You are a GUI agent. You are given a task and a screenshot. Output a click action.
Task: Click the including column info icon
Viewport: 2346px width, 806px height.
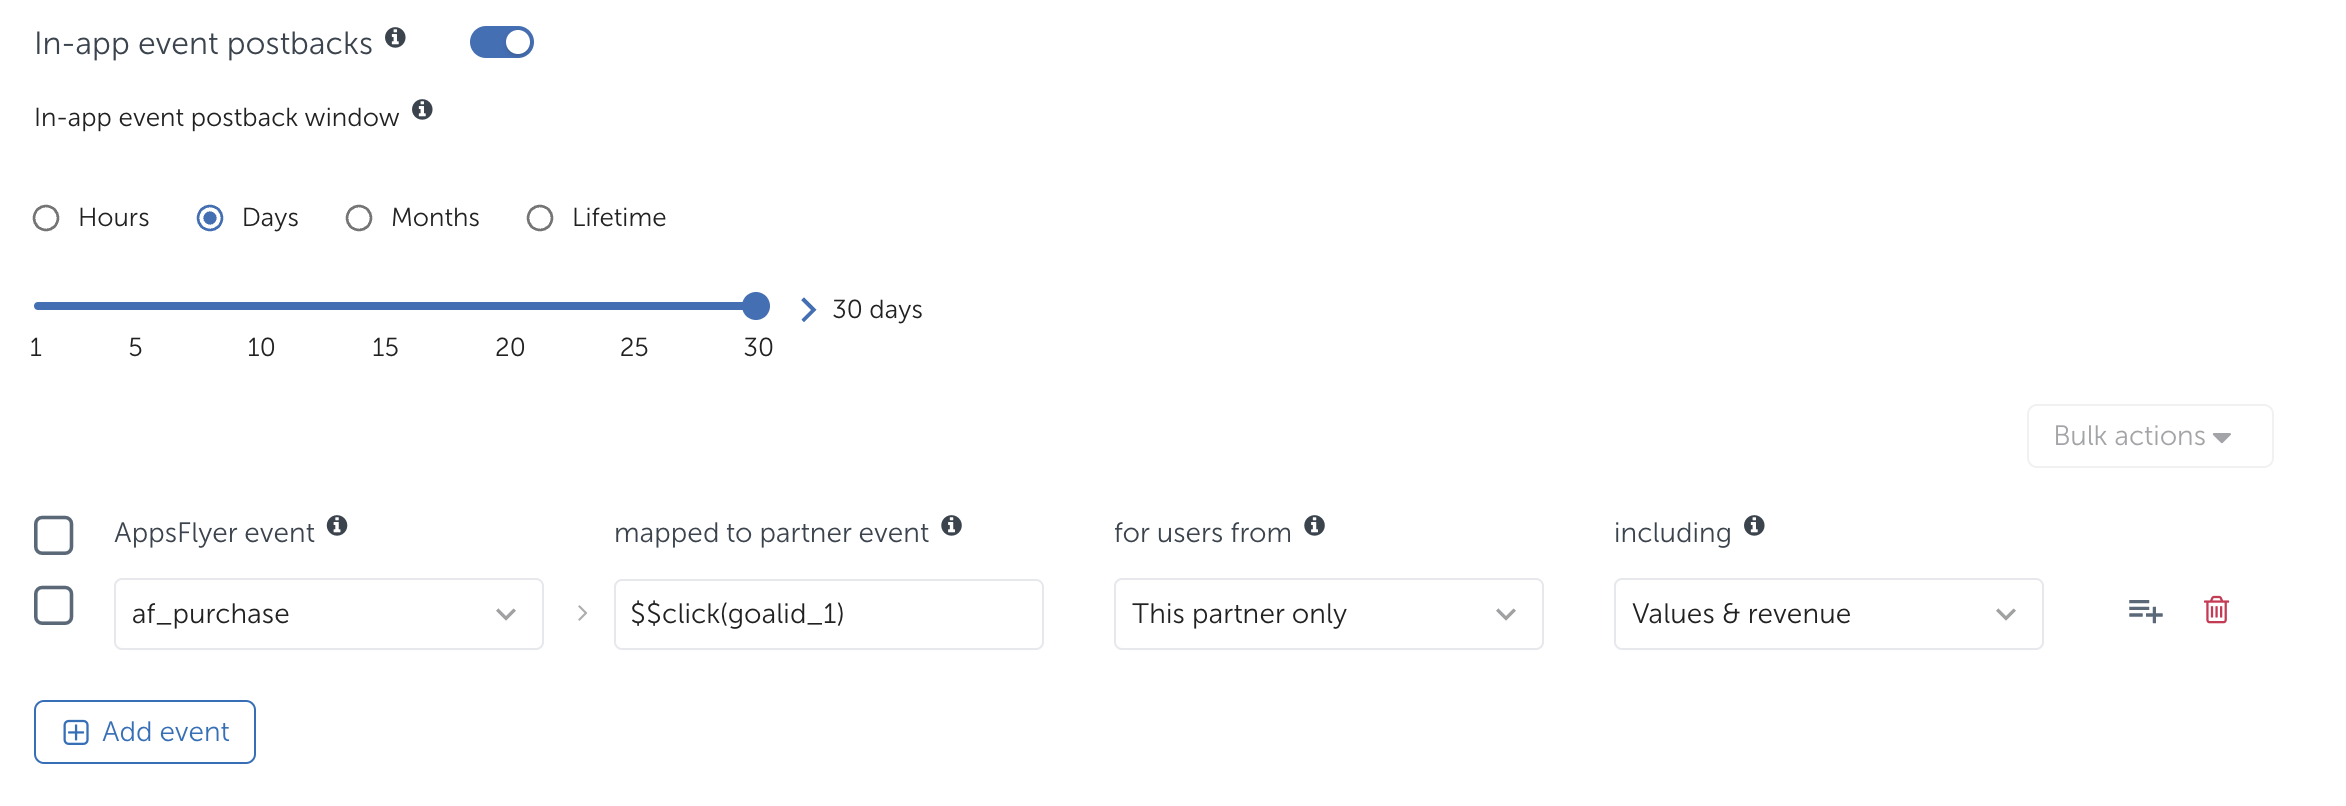(1756, 524)
